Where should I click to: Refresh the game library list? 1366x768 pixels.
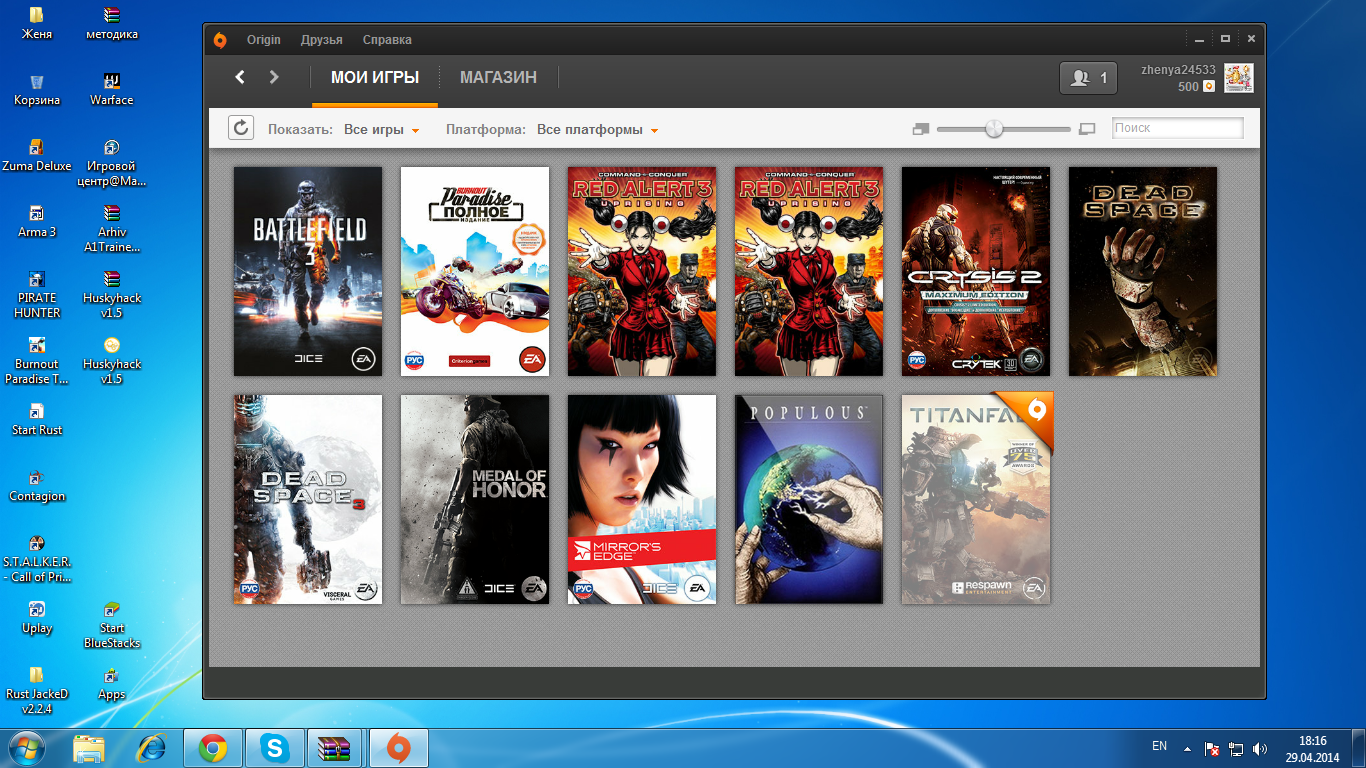tap(240, 128)
